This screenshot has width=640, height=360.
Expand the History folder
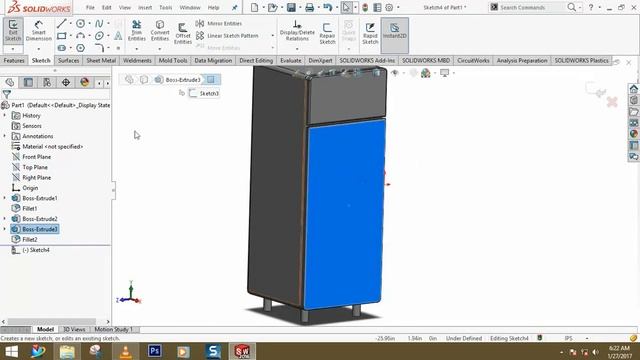[4, 116]
